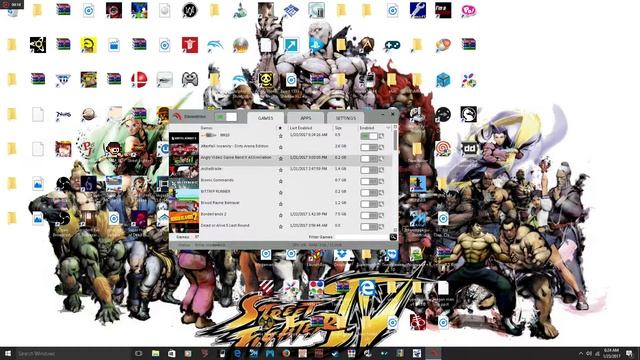The image size is (640, 360).
Task: Open the blue cube desktop icon
Action: click(x=443, y=80)
